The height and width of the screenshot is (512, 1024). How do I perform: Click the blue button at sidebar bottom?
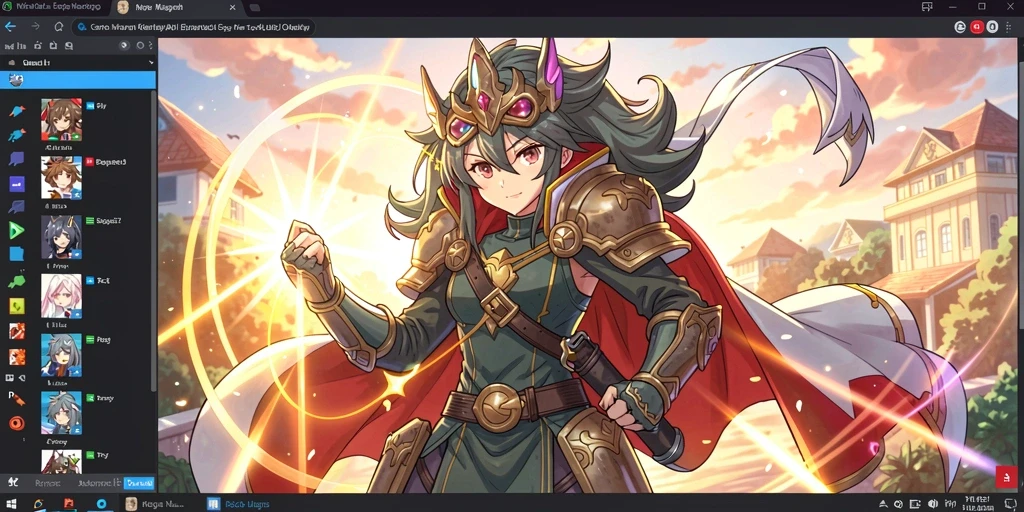pyautogui.click(x=138, y=483)
